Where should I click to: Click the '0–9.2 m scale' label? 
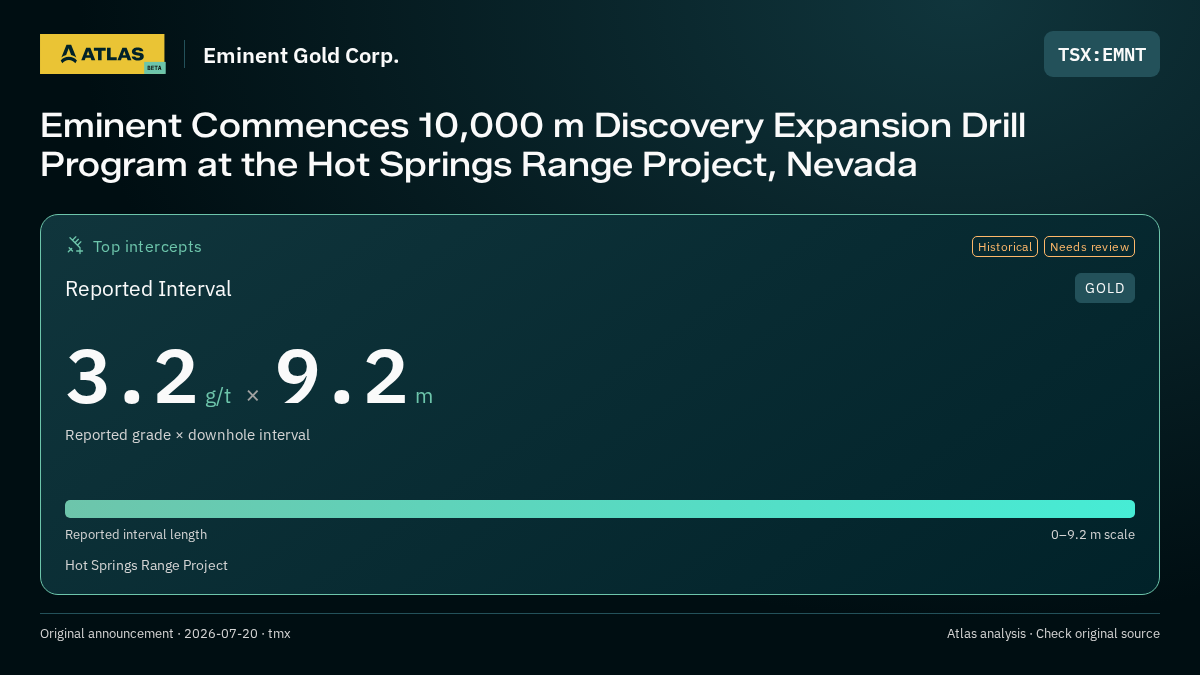[x=1093, y=535]
